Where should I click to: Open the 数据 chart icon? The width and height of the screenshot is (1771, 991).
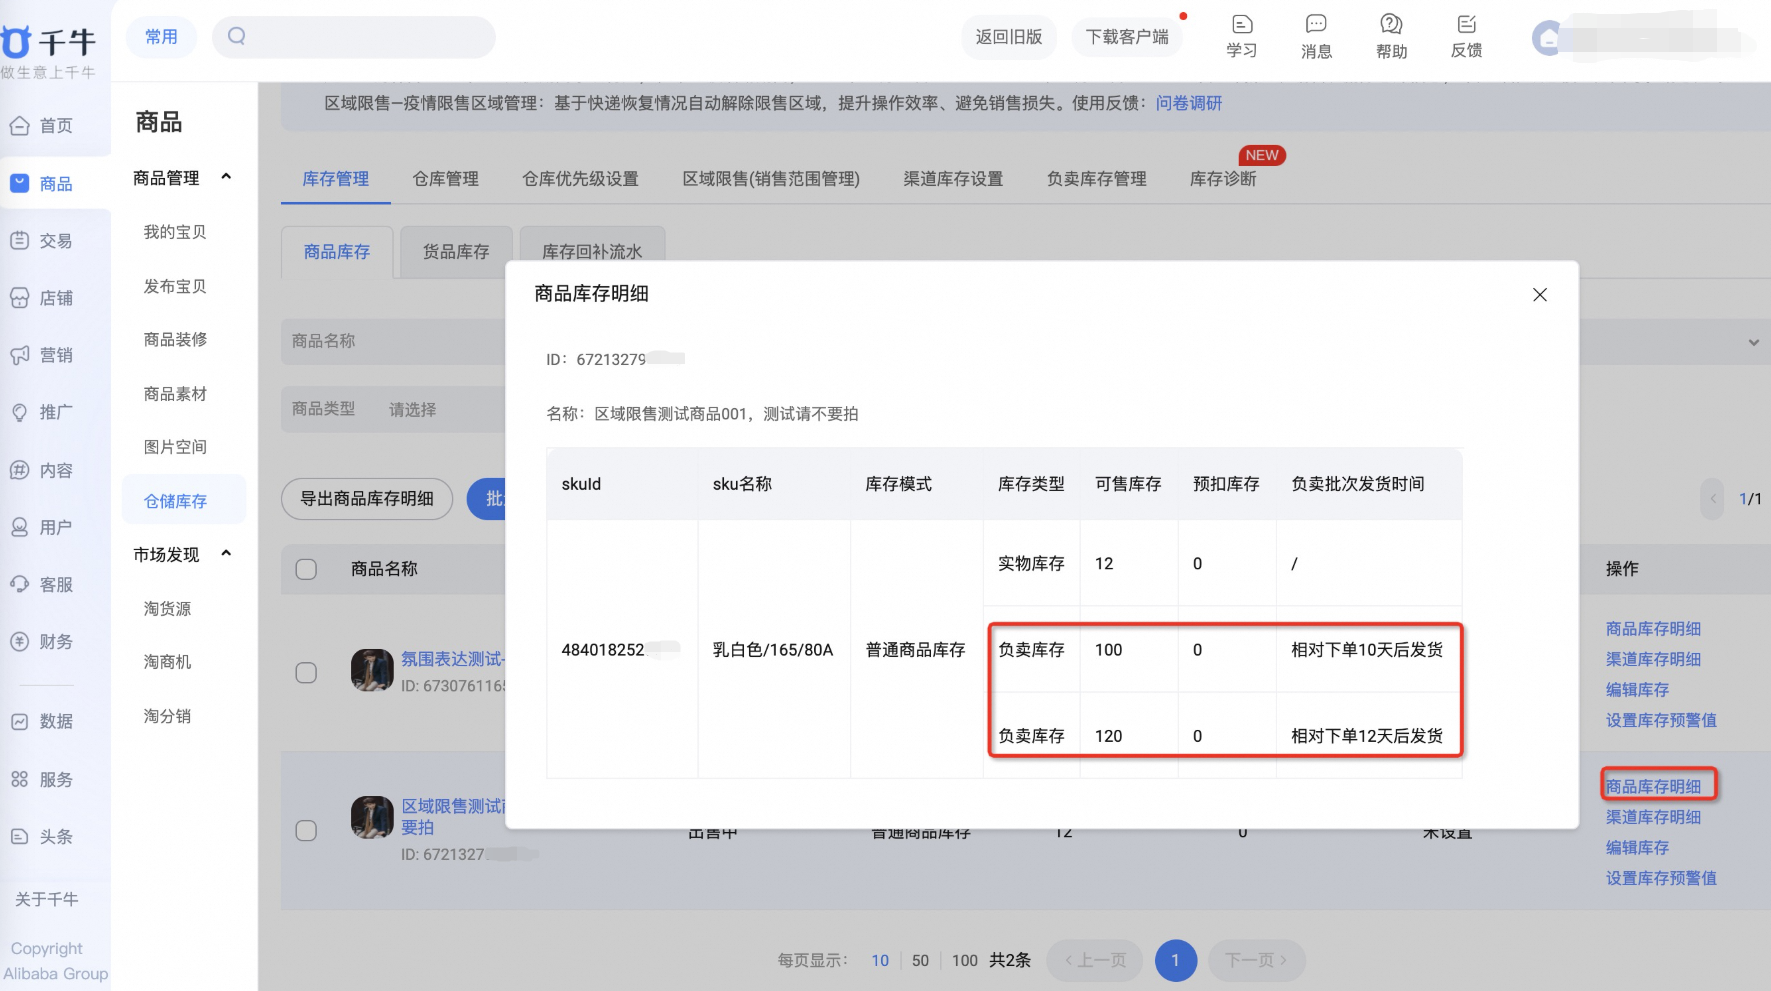[20, 721]
